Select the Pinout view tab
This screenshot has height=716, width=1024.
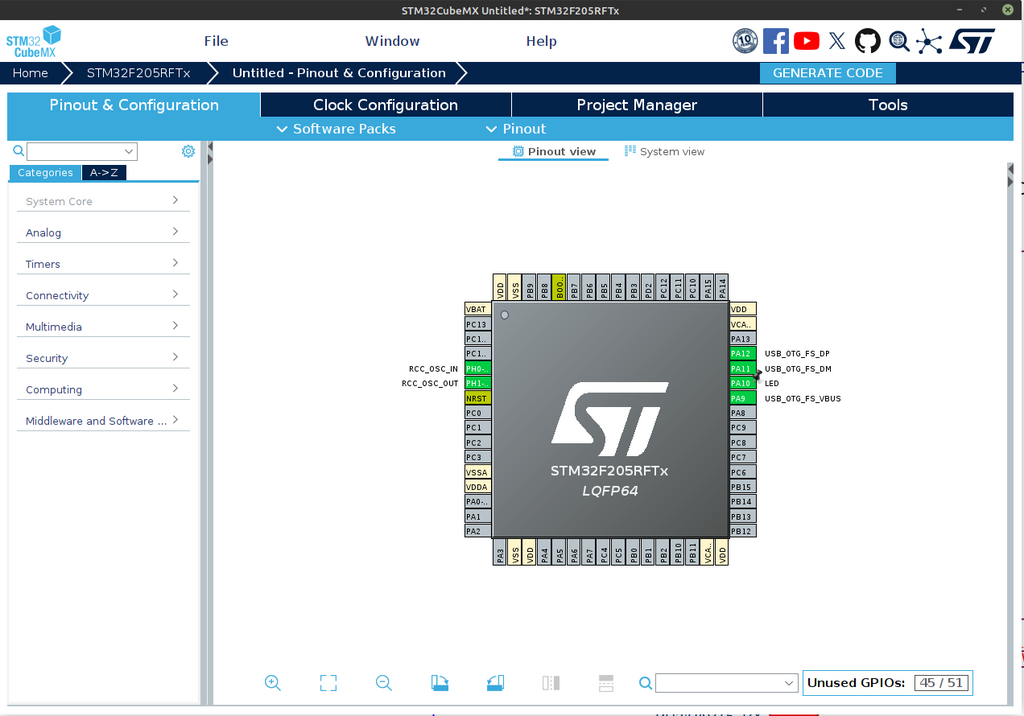(x=554, y=152)
